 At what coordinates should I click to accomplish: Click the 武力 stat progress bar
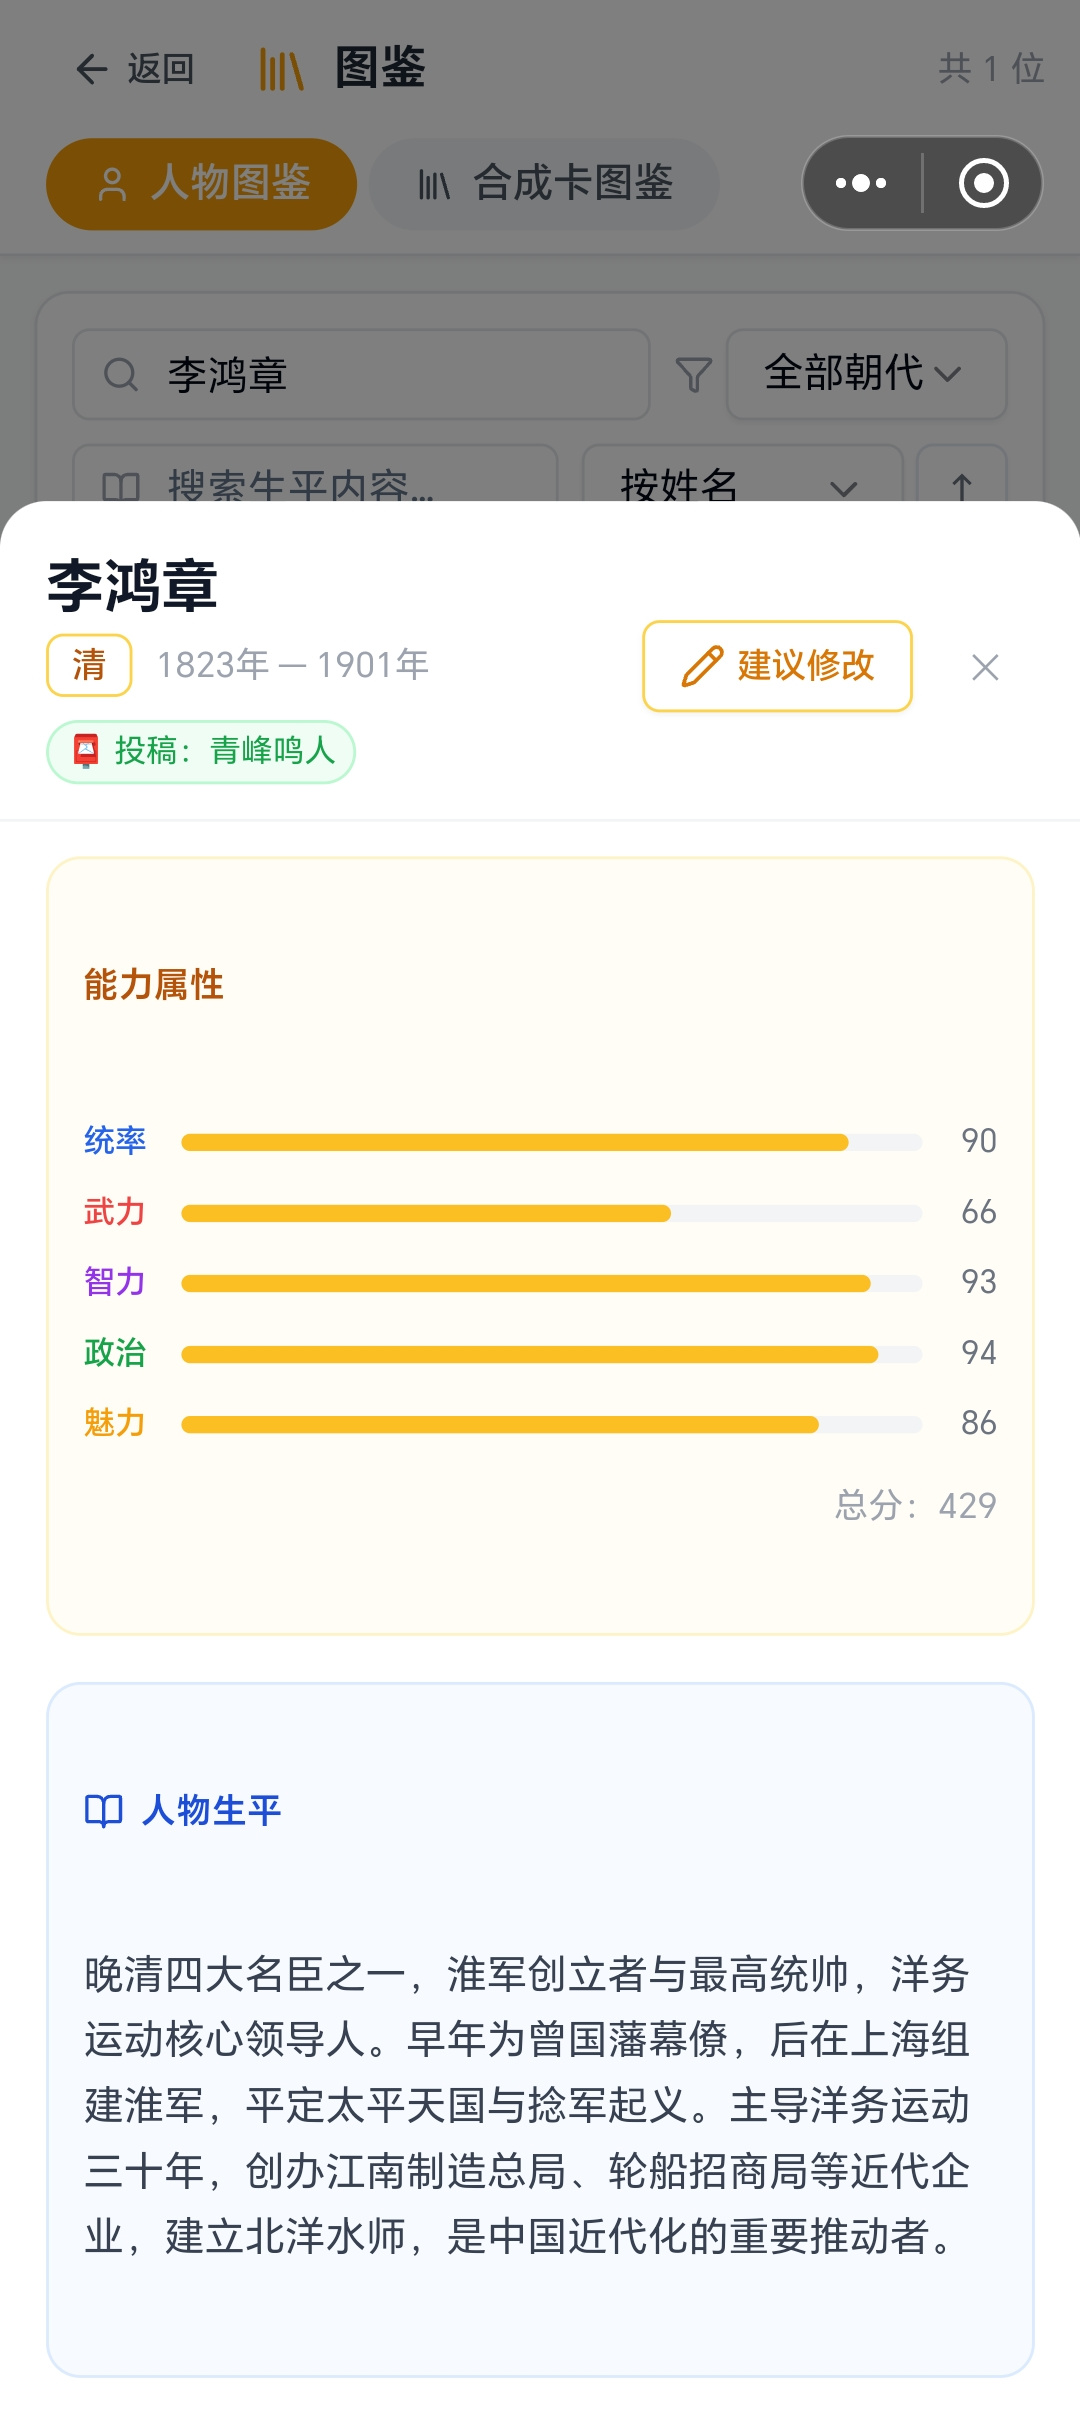551,1213
